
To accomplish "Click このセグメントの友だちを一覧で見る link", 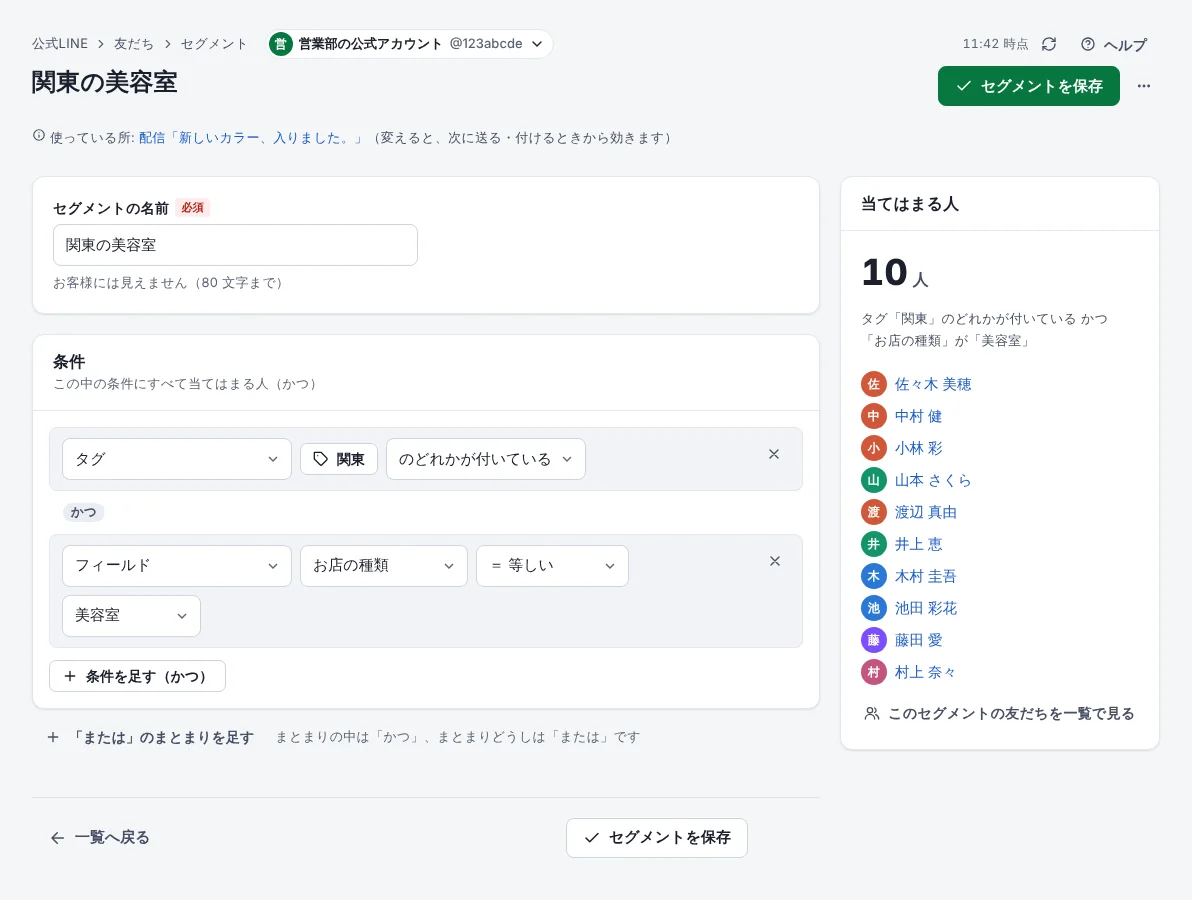I will point(1000,714).
